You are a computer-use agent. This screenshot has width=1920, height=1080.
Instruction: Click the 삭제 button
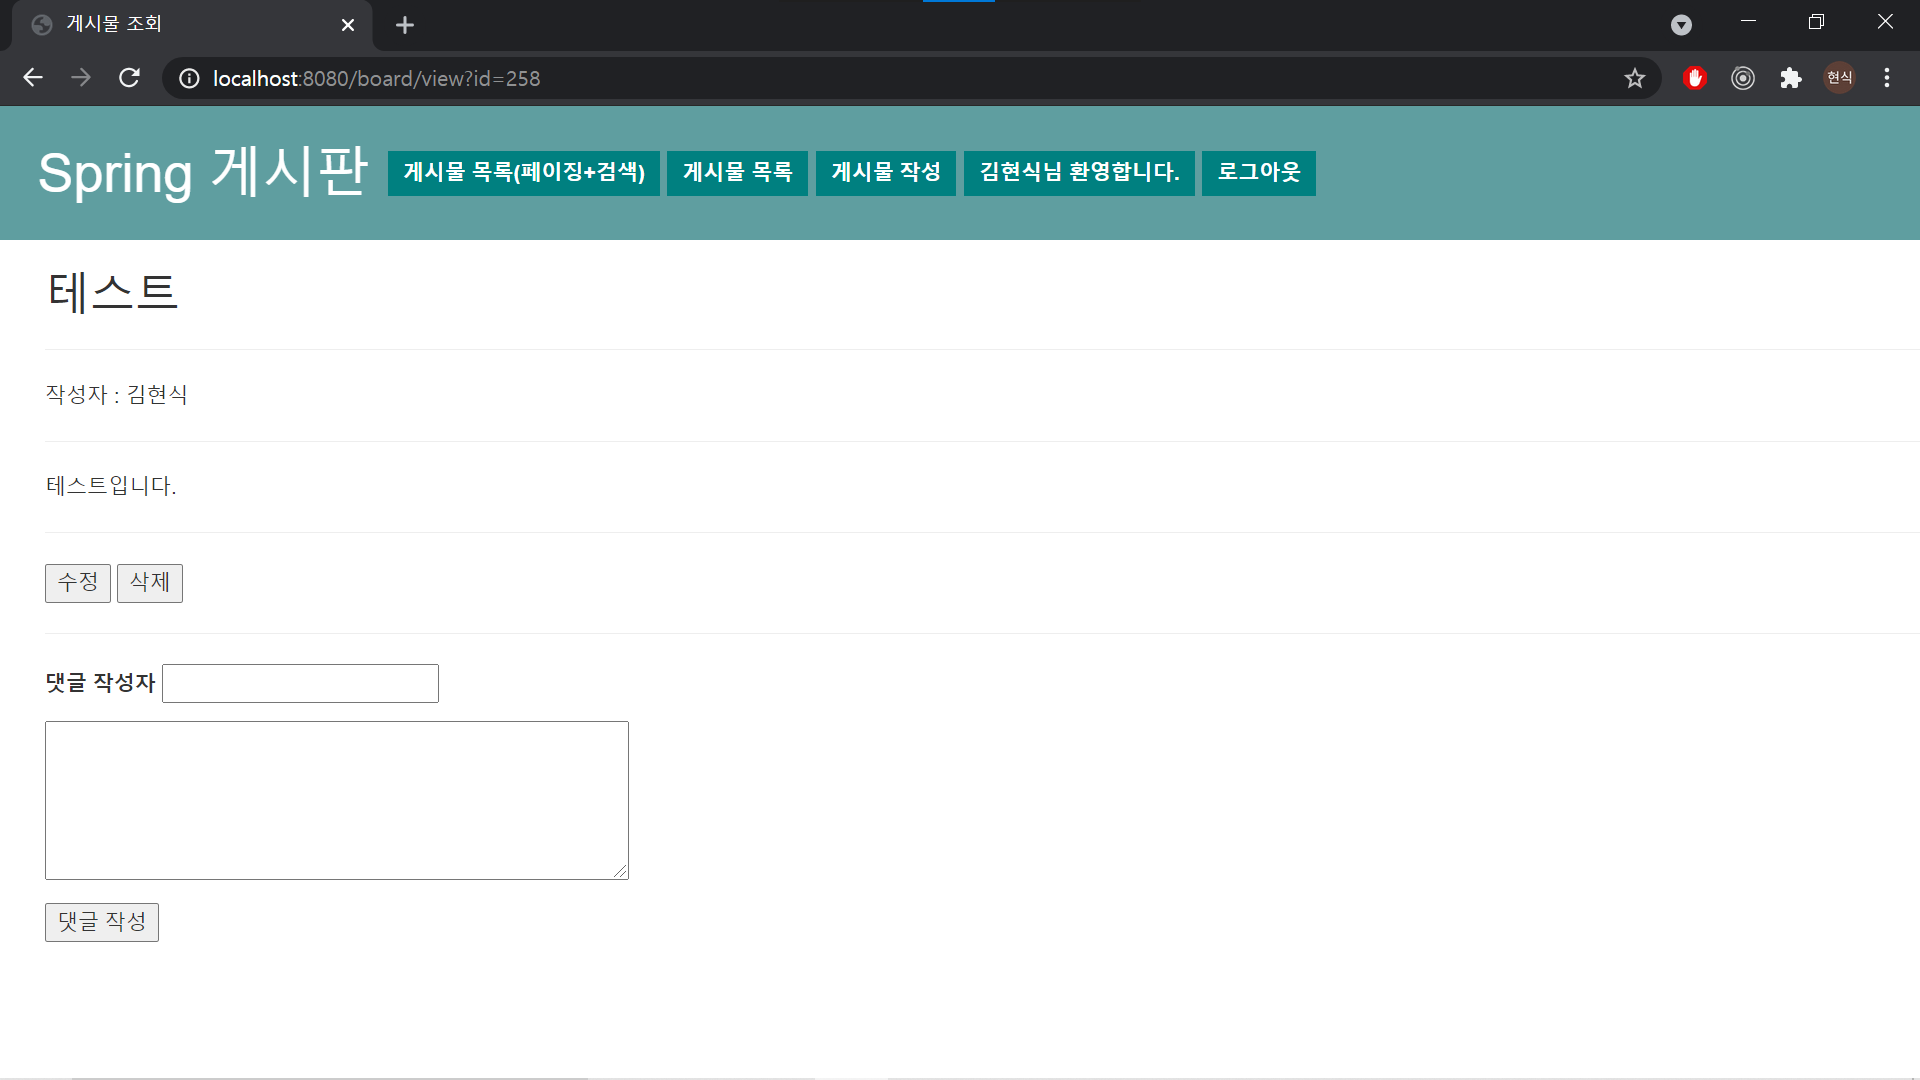[150, 583]
